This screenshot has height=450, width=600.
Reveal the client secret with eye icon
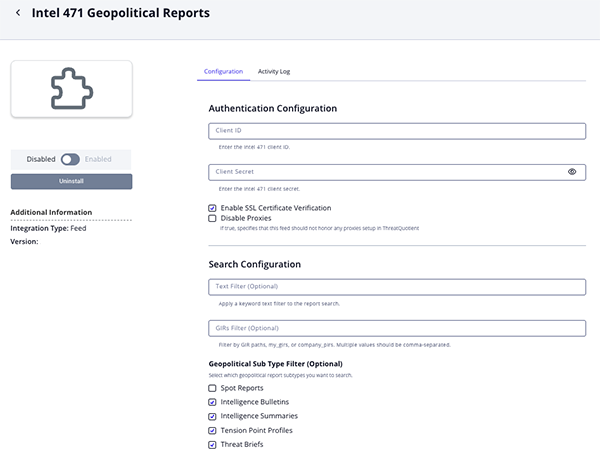click(x=572, y=172)
